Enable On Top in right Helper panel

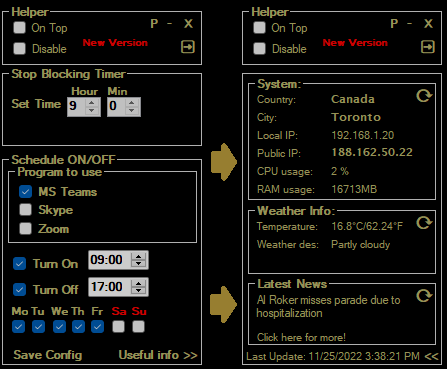259,28
